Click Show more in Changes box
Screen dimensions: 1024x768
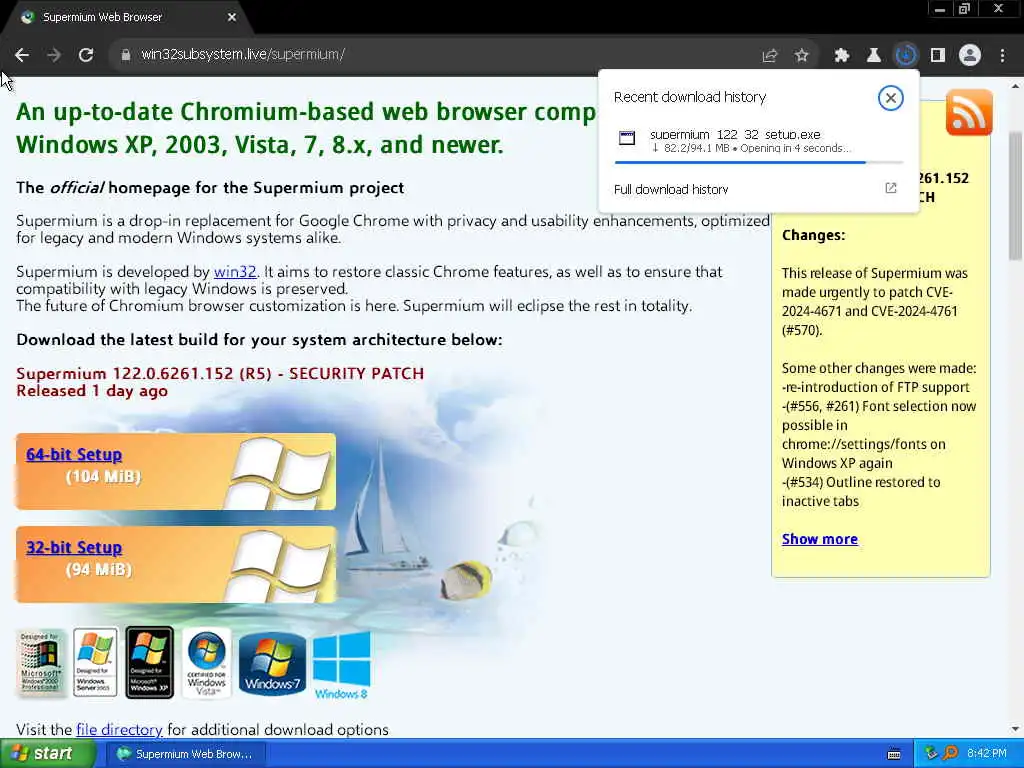820,539
